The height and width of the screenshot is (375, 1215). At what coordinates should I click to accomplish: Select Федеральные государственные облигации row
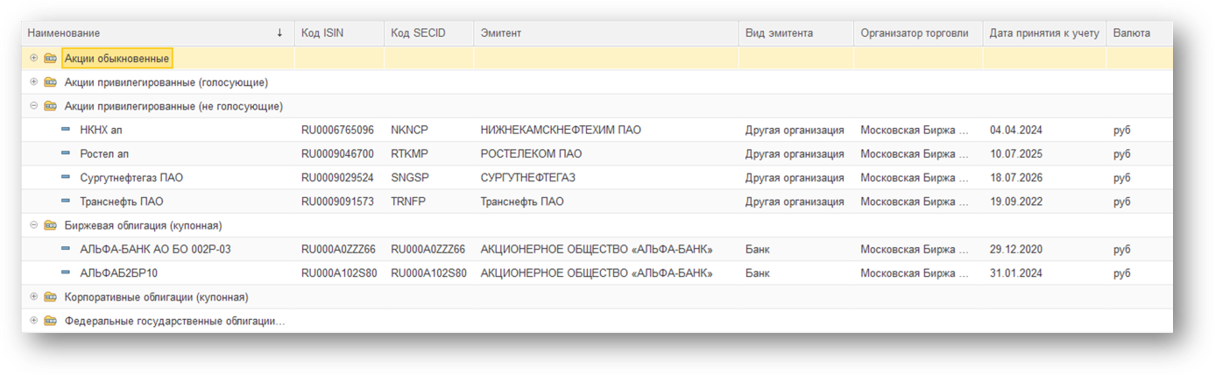598,321
